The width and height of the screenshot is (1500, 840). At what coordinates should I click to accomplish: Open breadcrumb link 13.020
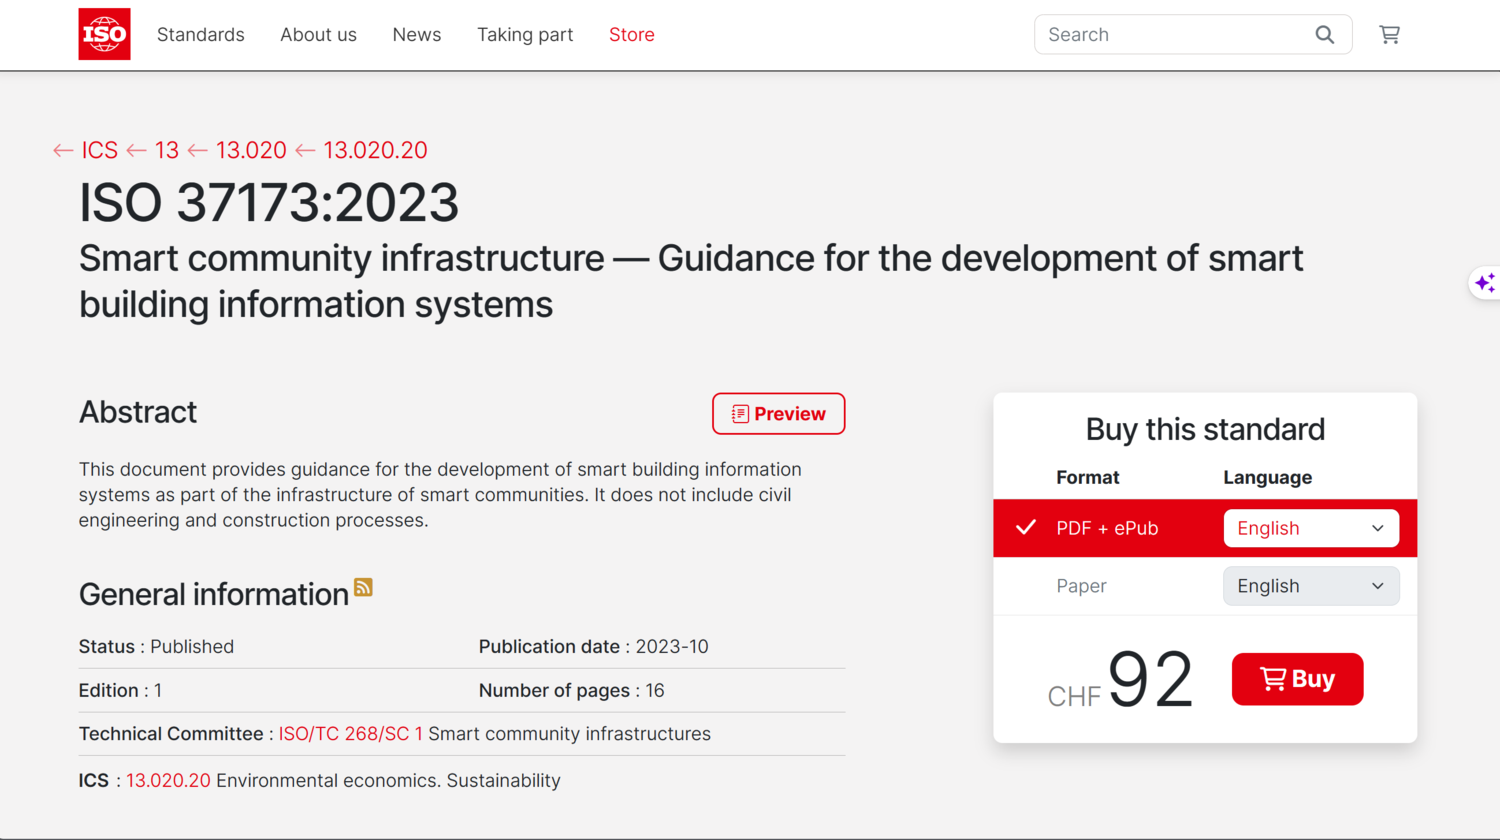(x=251, y=150)
